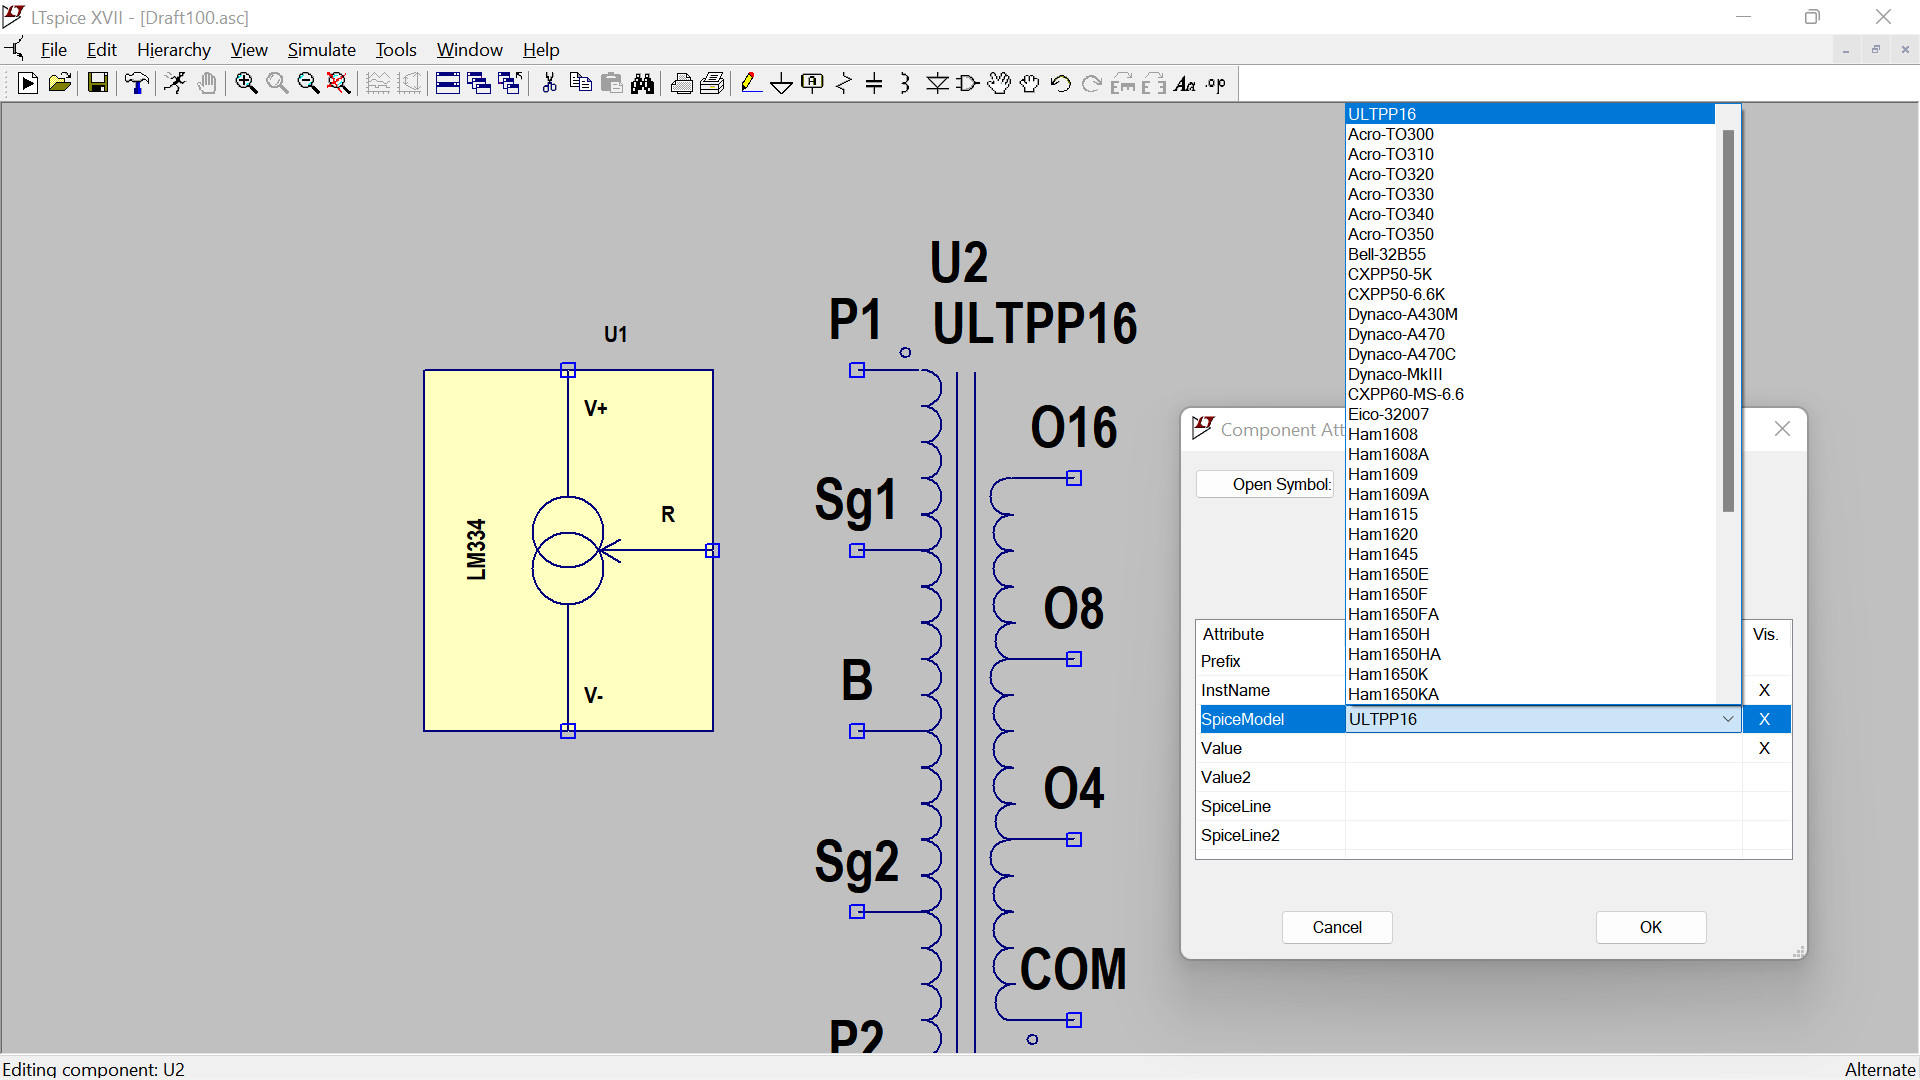Viewport: 1920px width, 1080px height.
Task: Open the Simulate menu
Action: tap(321, 50)
